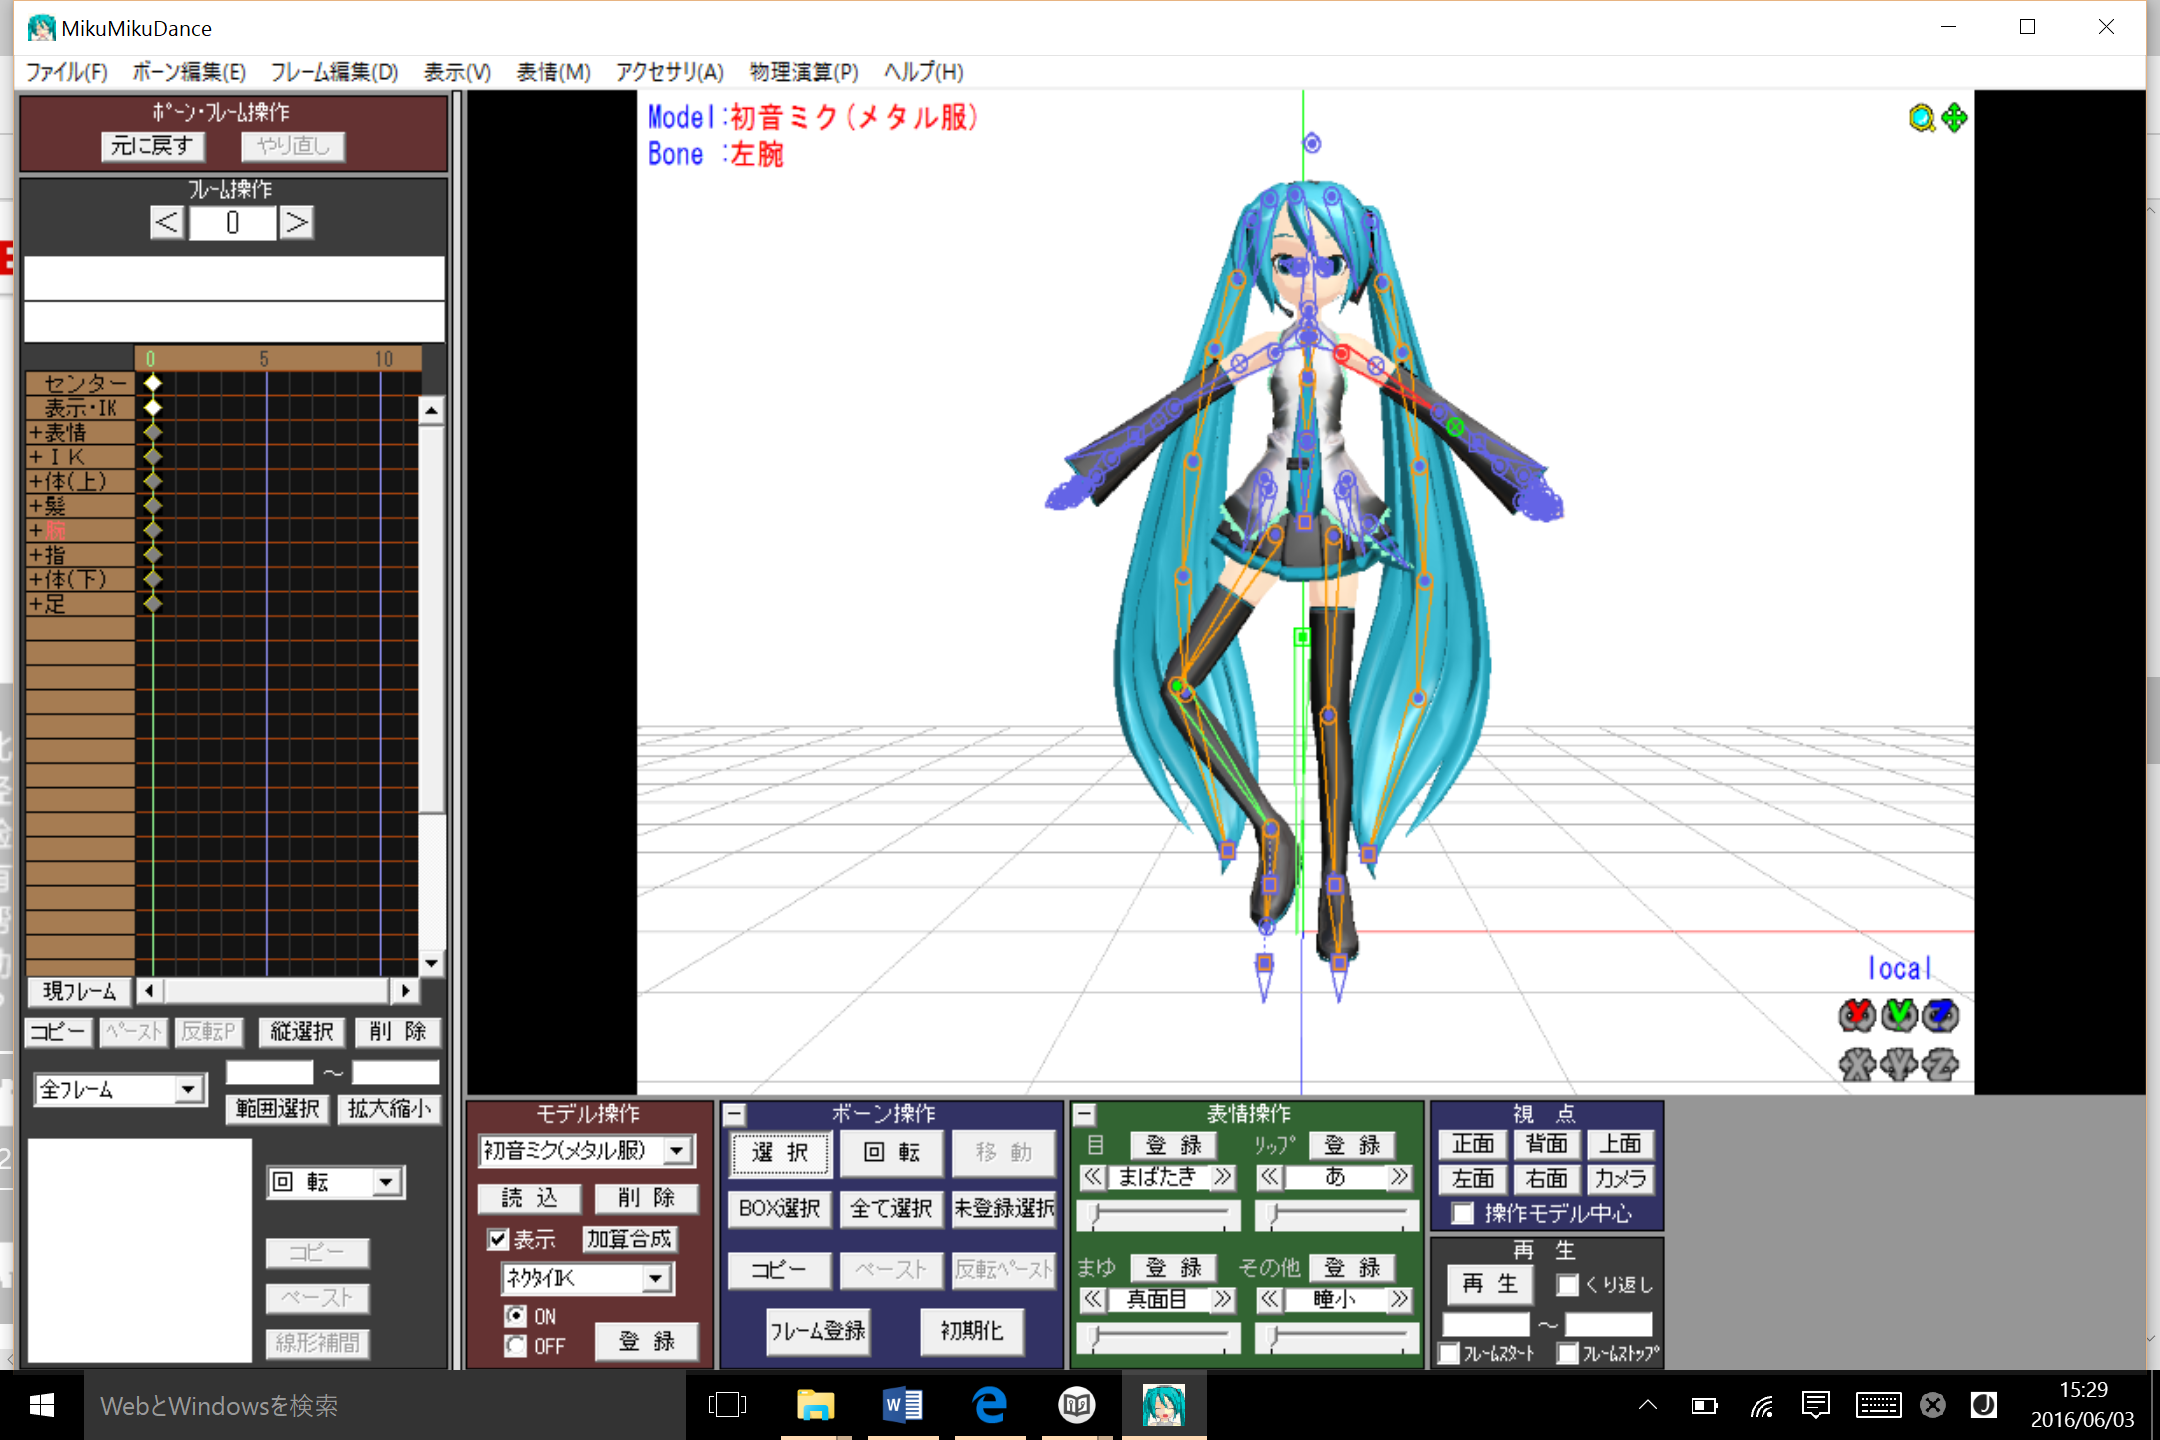Step to the next frame with the > button
The width and height of the screenshot is (2160, 1440).
pos(296,222)
